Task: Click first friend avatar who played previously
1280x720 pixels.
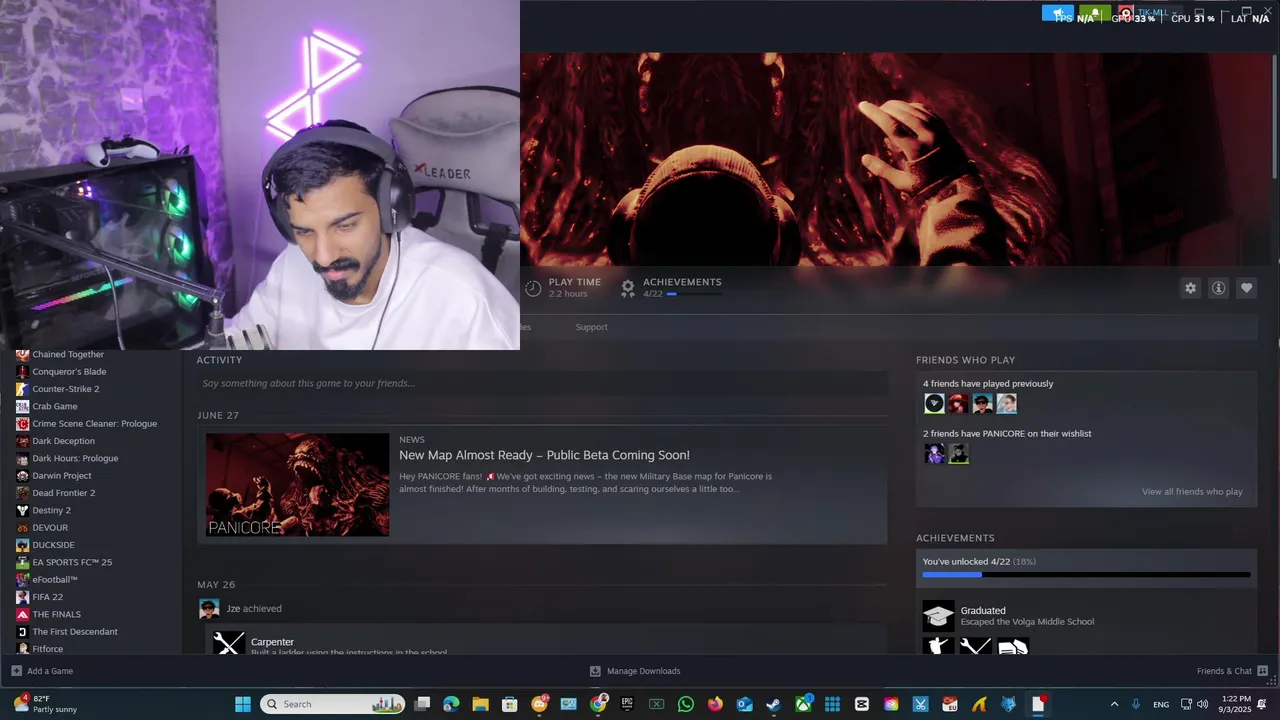Action: [x=934, y=404]
